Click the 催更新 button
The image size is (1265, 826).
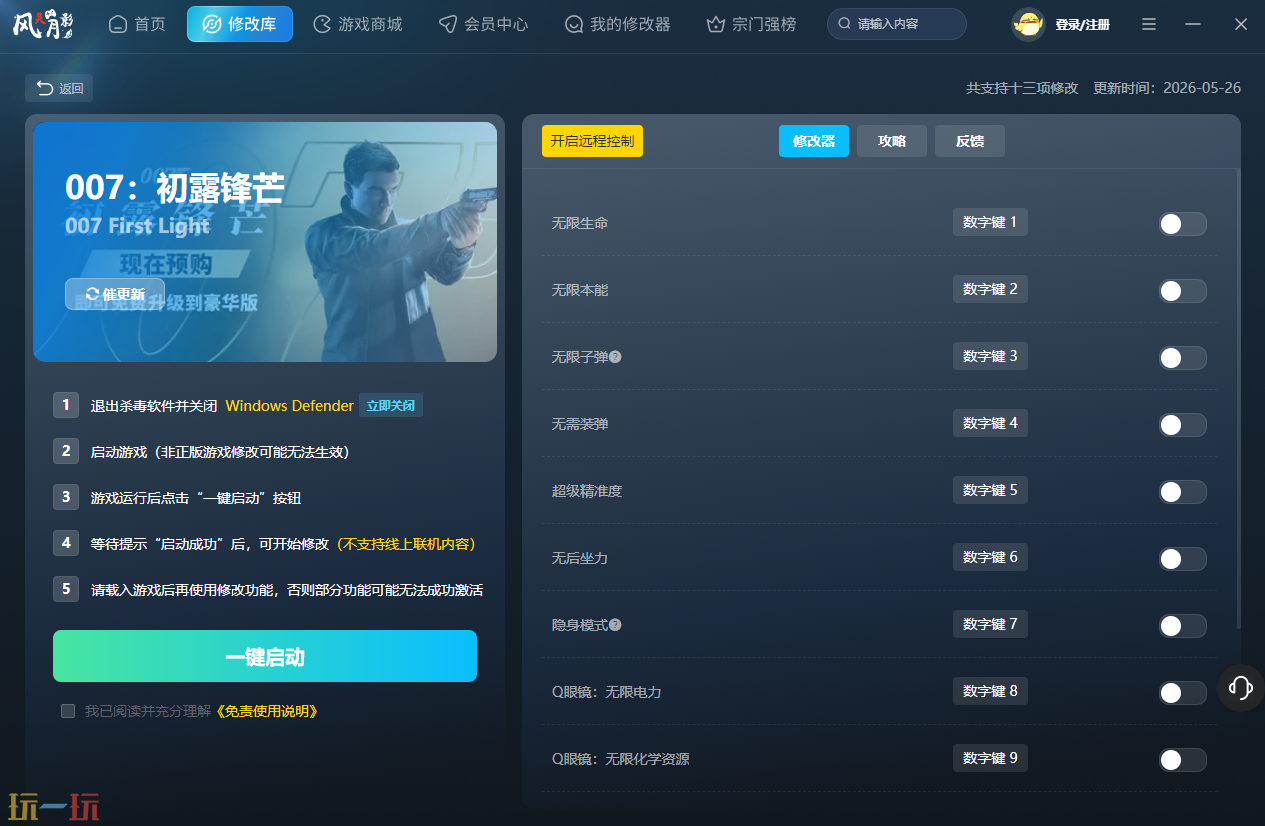[115, 294]
